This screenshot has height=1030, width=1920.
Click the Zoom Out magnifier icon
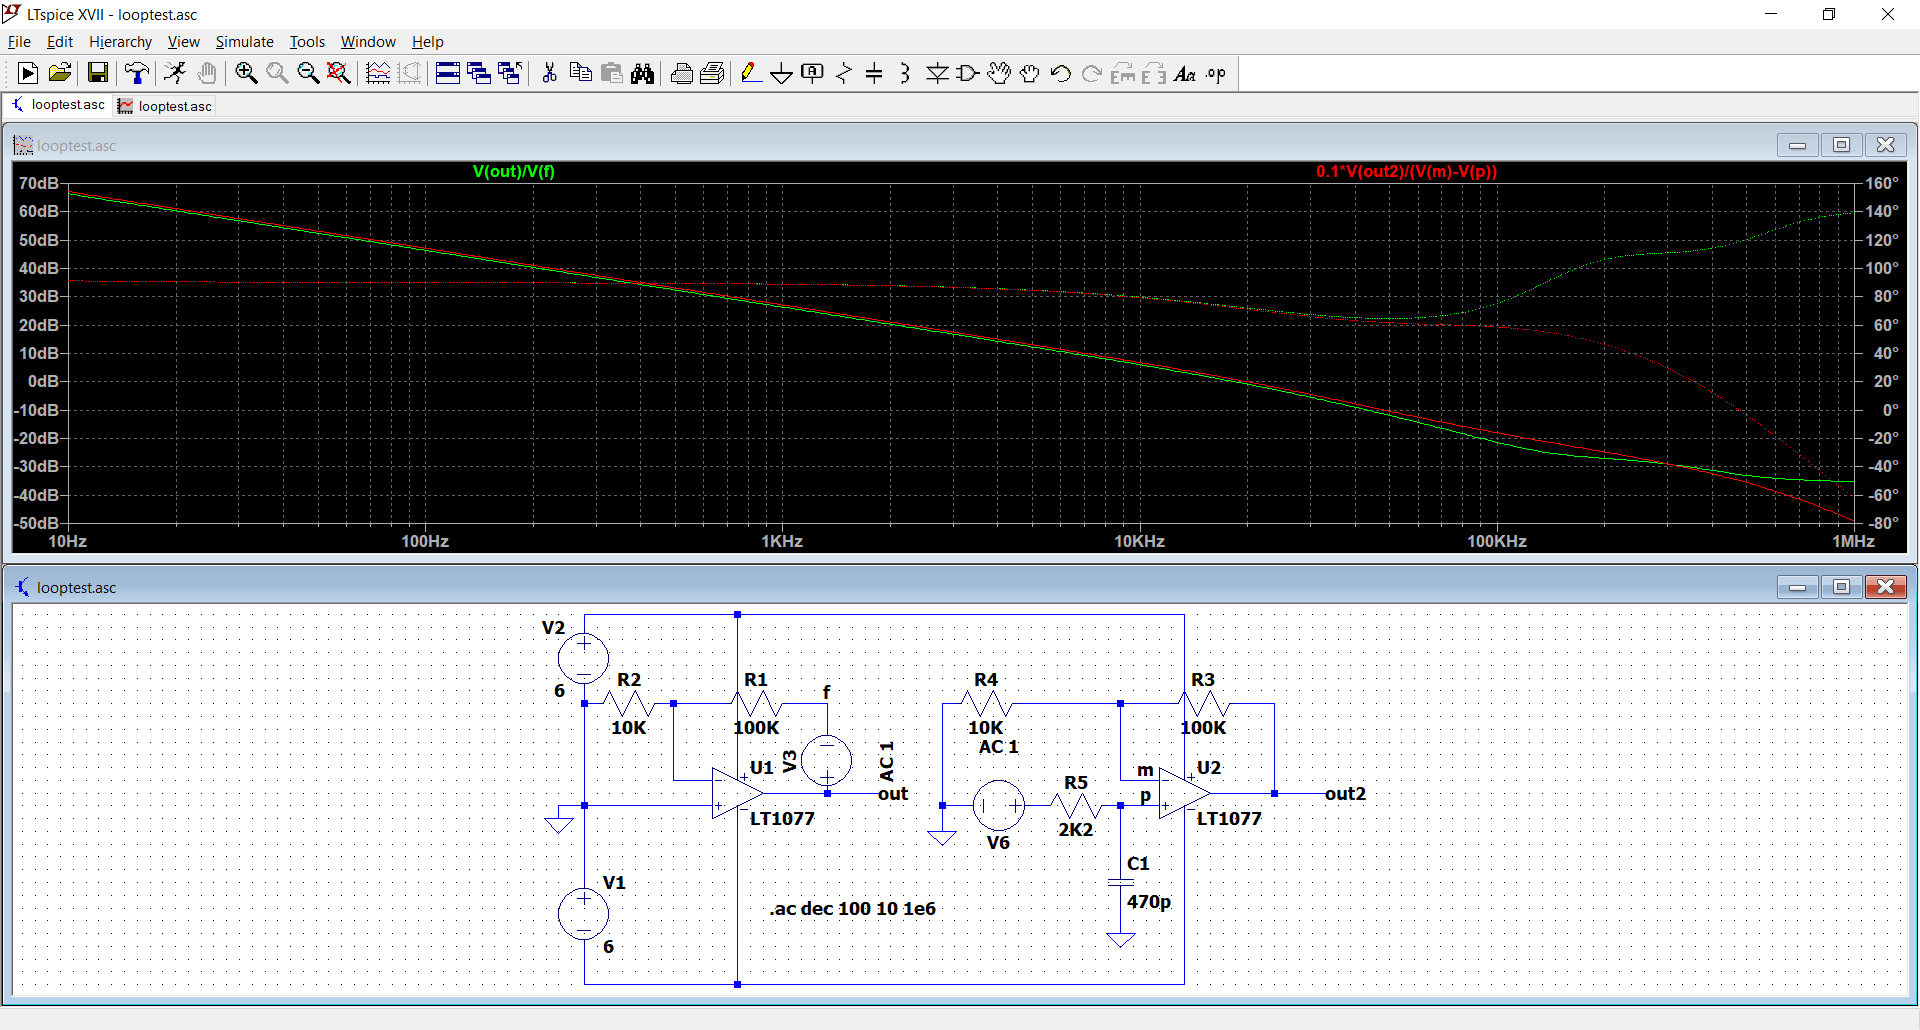pos(308,73)
